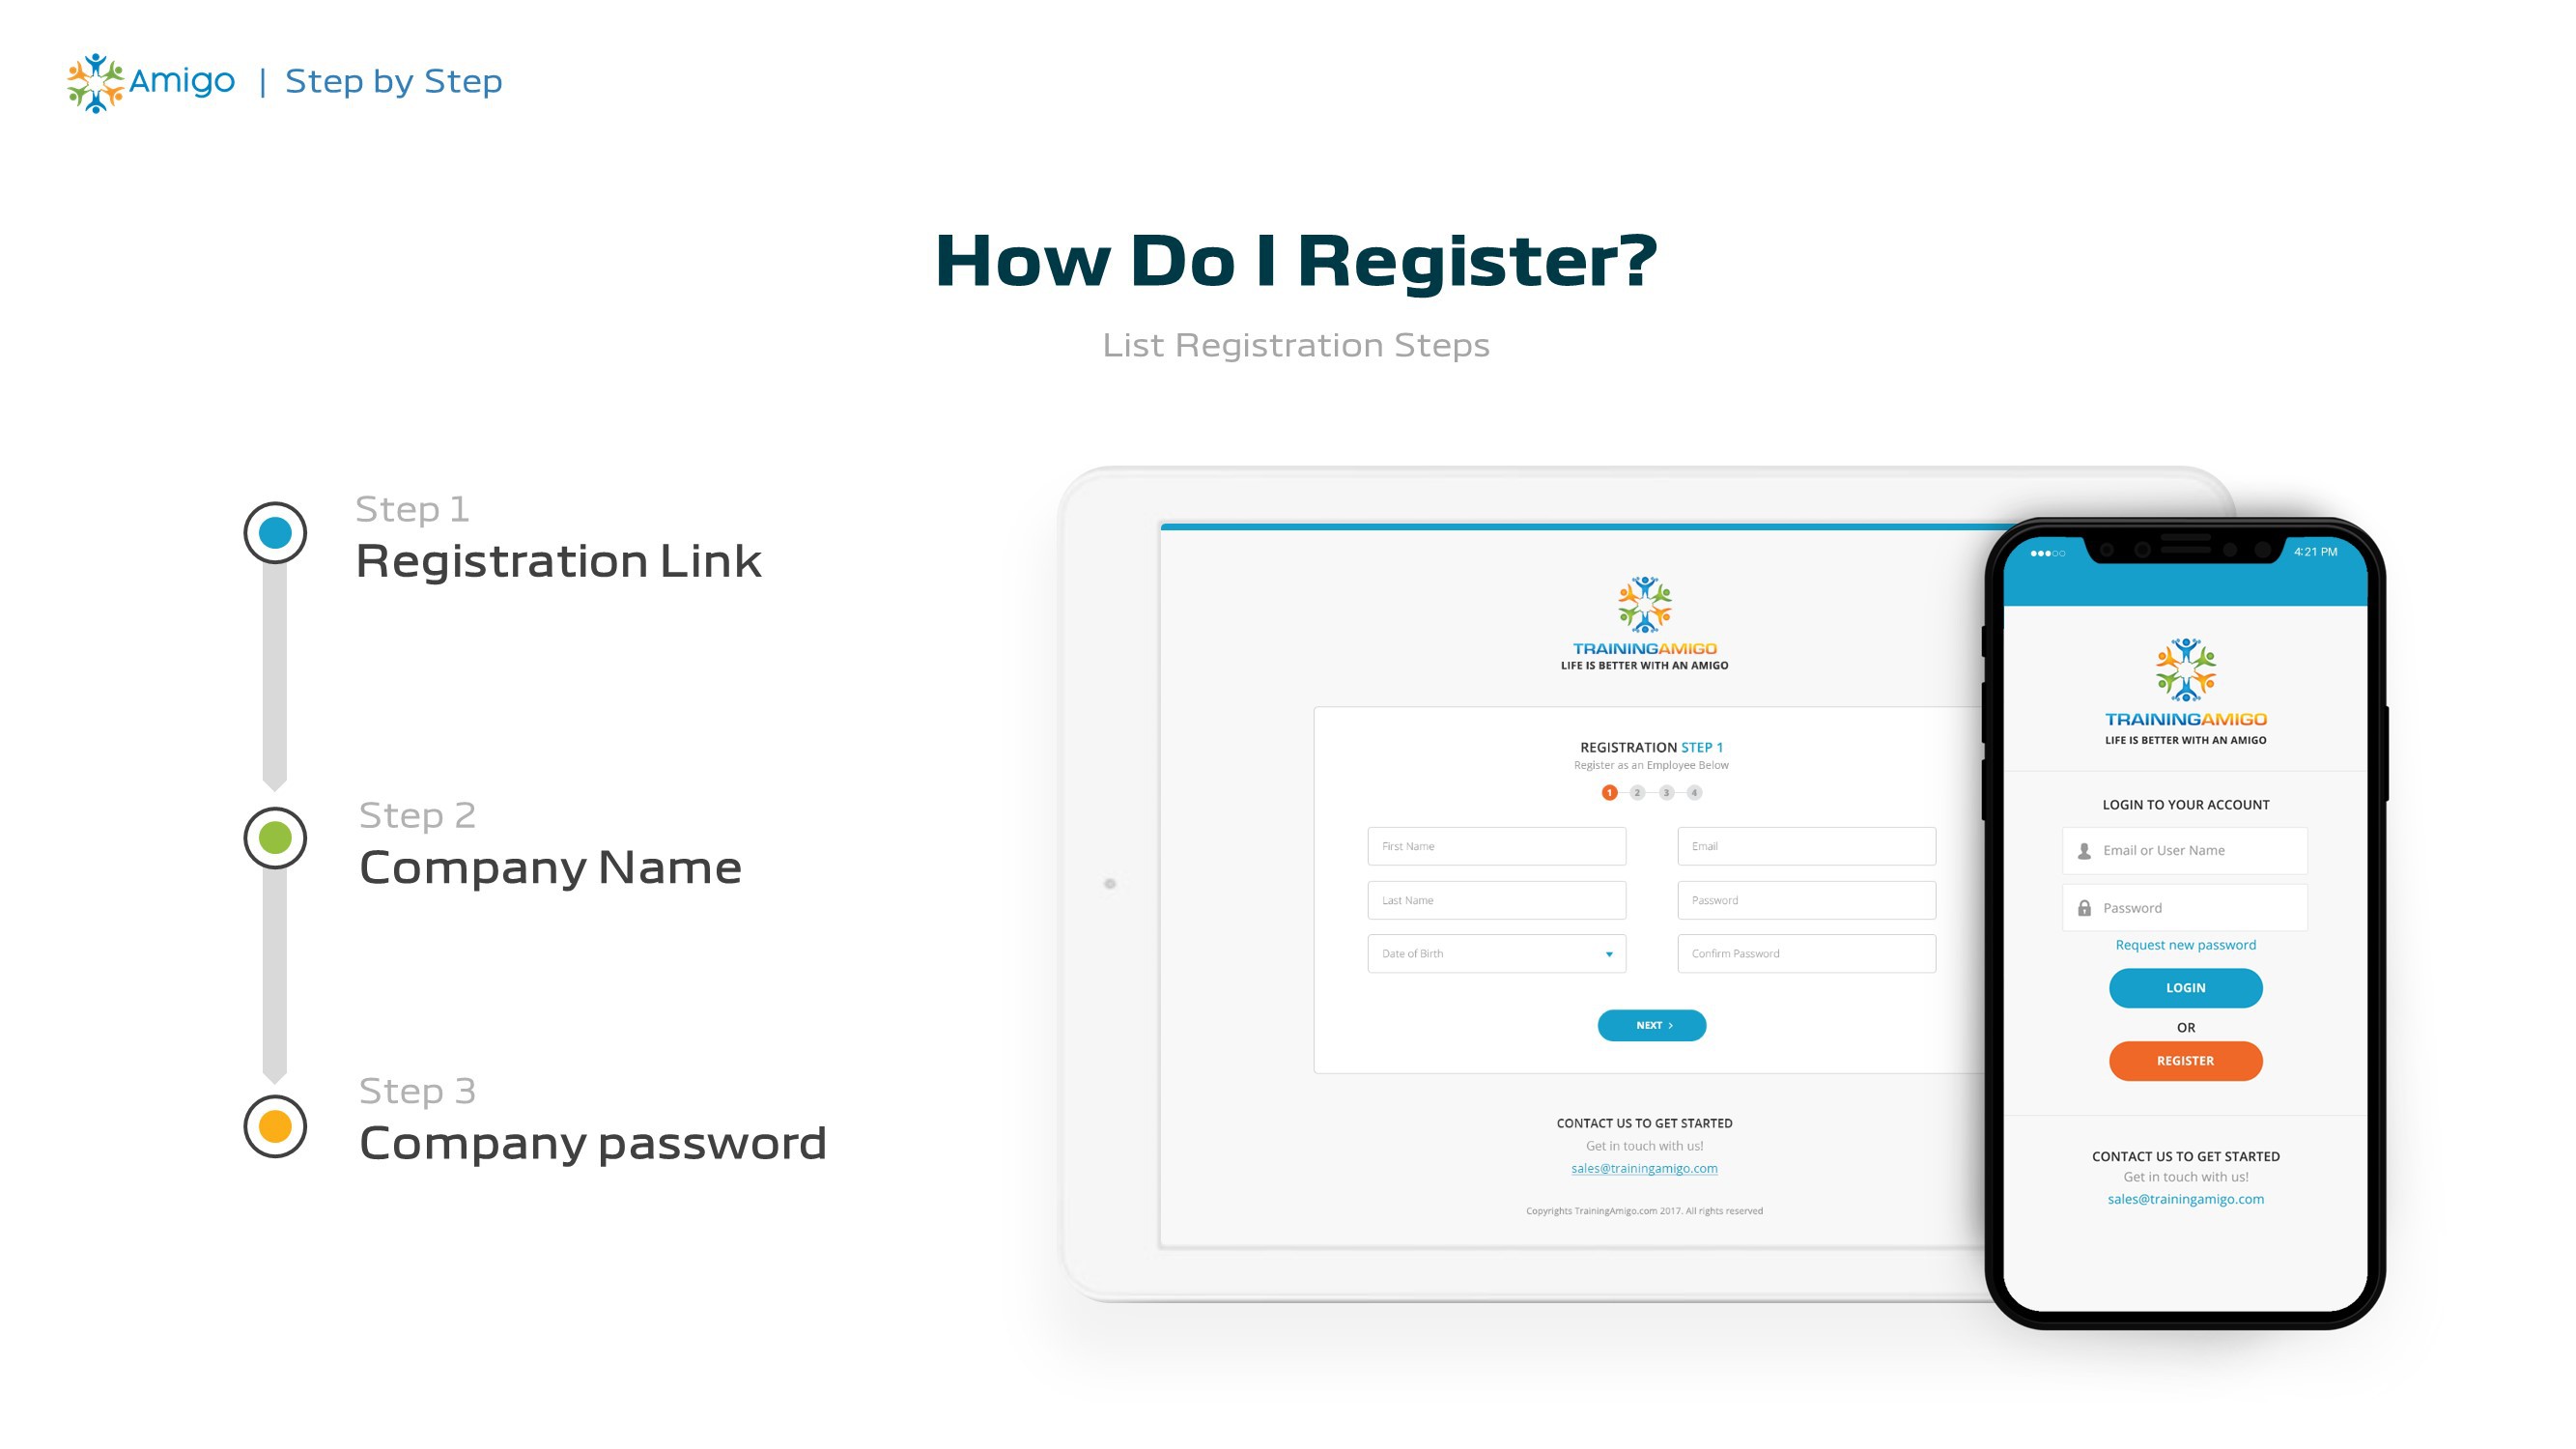Open LOGIN button on mobile app screen

2185,987
